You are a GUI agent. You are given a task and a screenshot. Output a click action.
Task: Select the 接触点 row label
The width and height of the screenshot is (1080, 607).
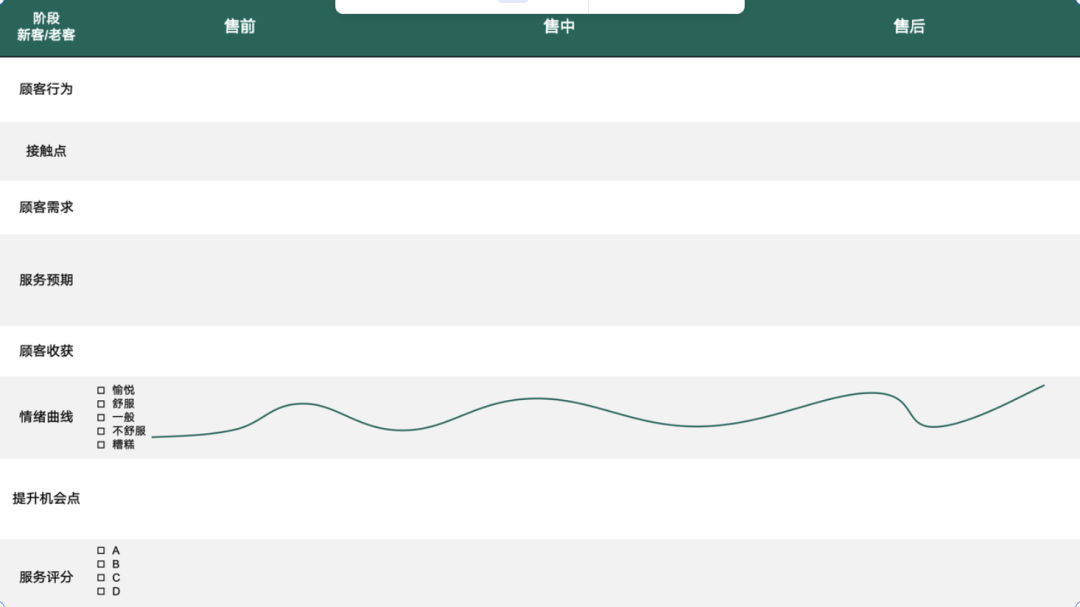(46, 151)
